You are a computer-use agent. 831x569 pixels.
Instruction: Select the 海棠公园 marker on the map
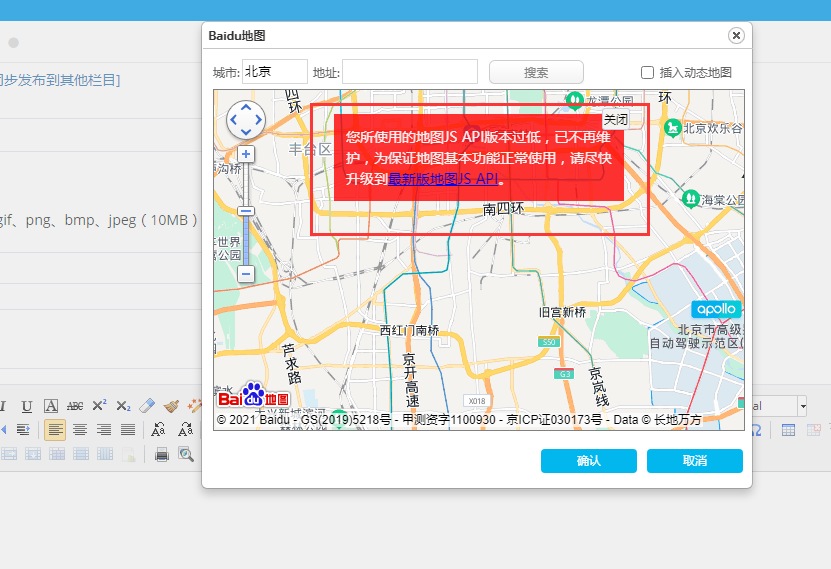(690, 199)
